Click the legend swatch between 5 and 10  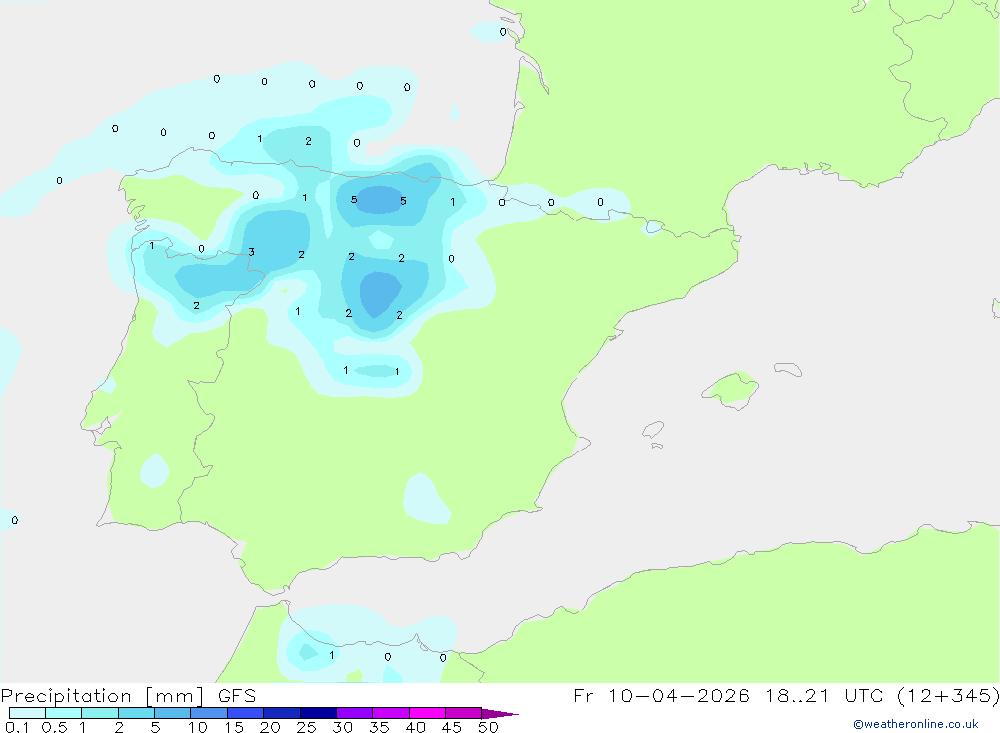coord(173,713)
